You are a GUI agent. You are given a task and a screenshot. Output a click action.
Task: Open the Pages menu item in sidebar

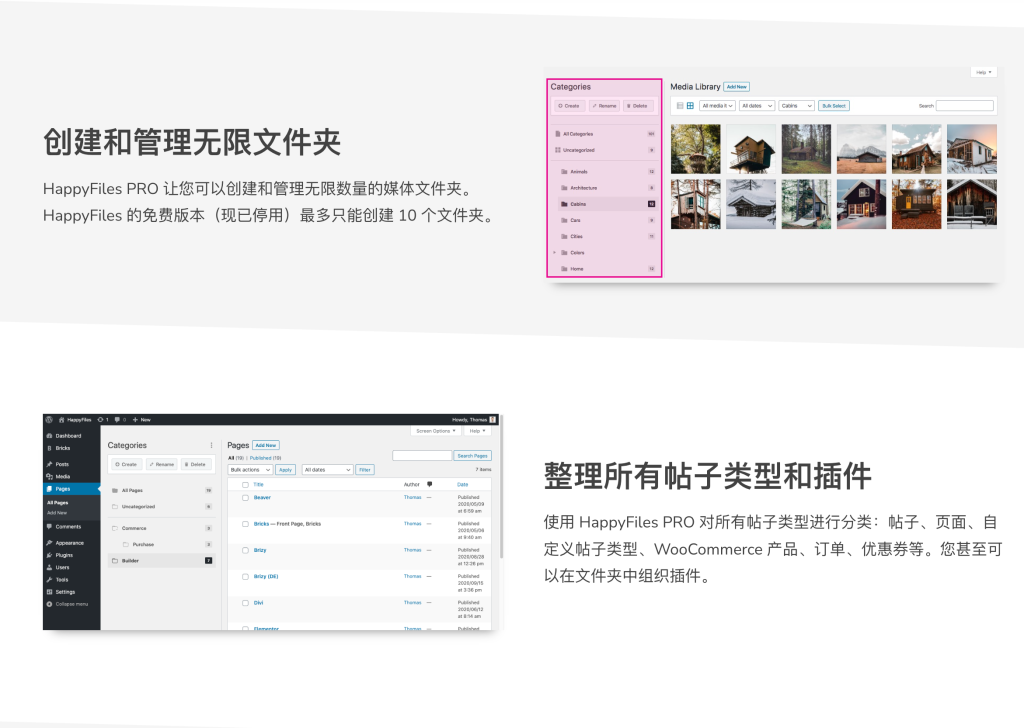(x=72, y=489)
